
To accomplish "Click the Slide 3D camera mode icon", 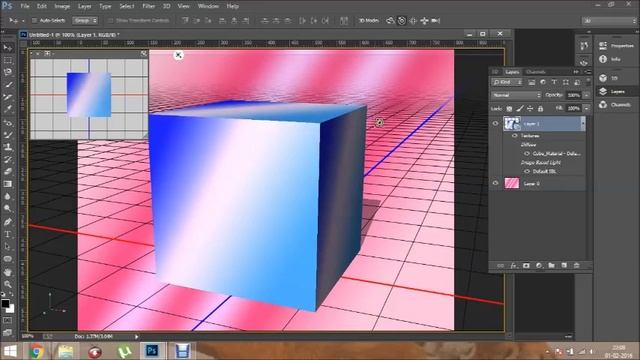I will point(424,20).
